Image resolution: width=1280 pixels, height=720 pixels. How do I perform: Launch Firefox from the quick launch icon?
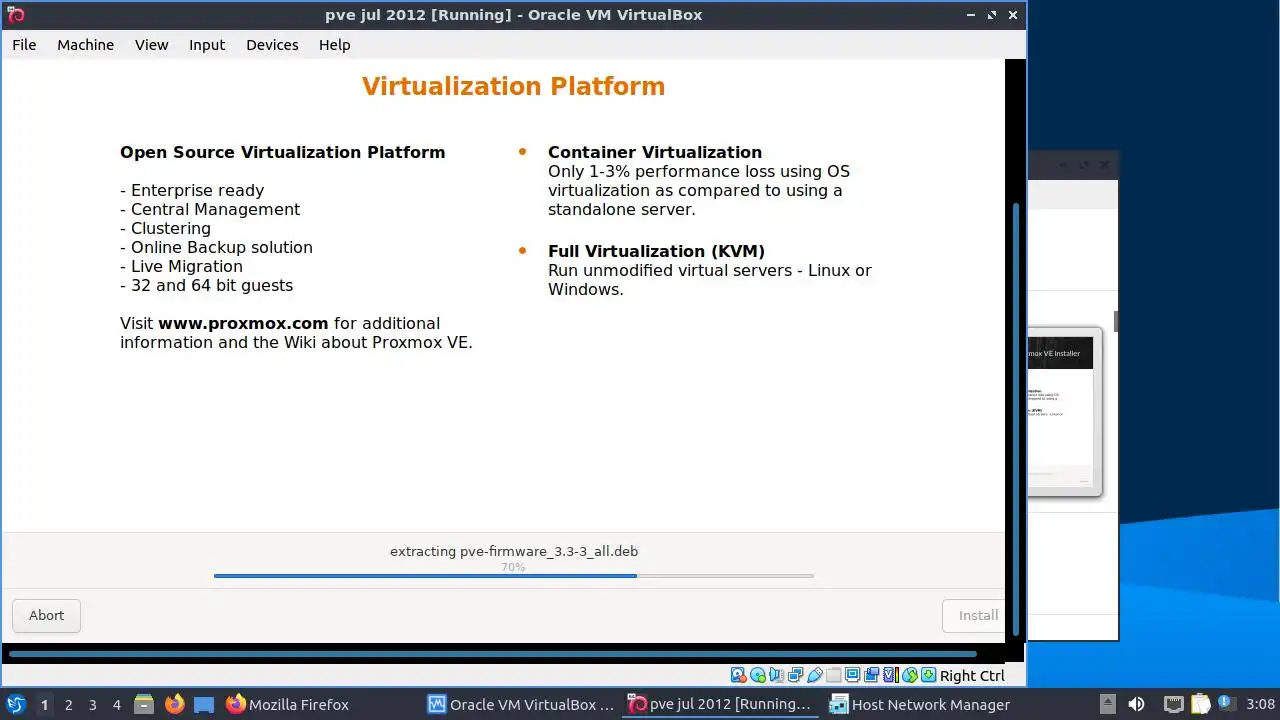[174, 704]
